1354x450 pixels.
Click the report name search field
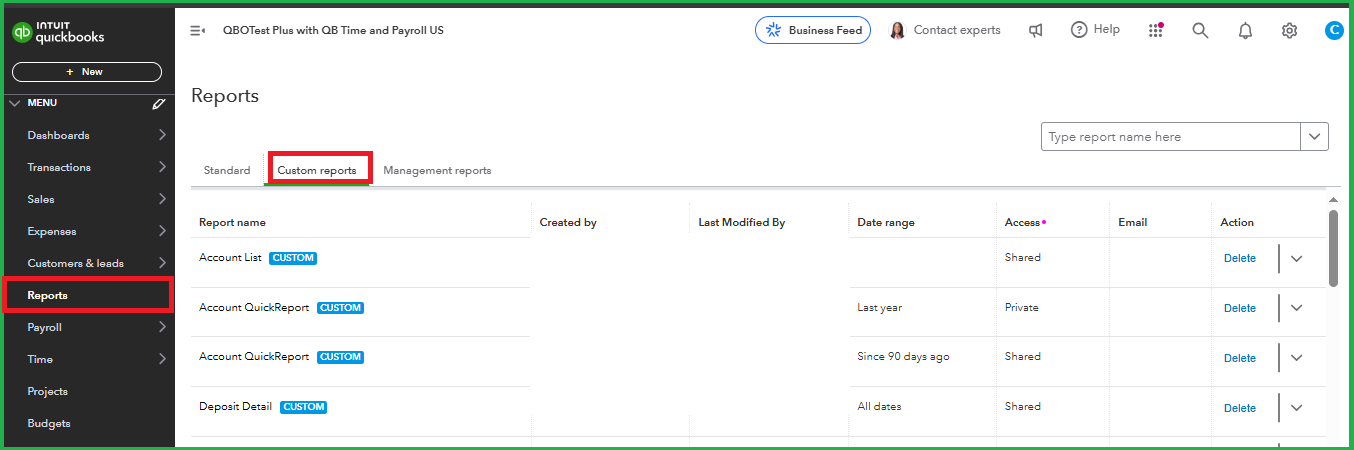point(1171,137)
